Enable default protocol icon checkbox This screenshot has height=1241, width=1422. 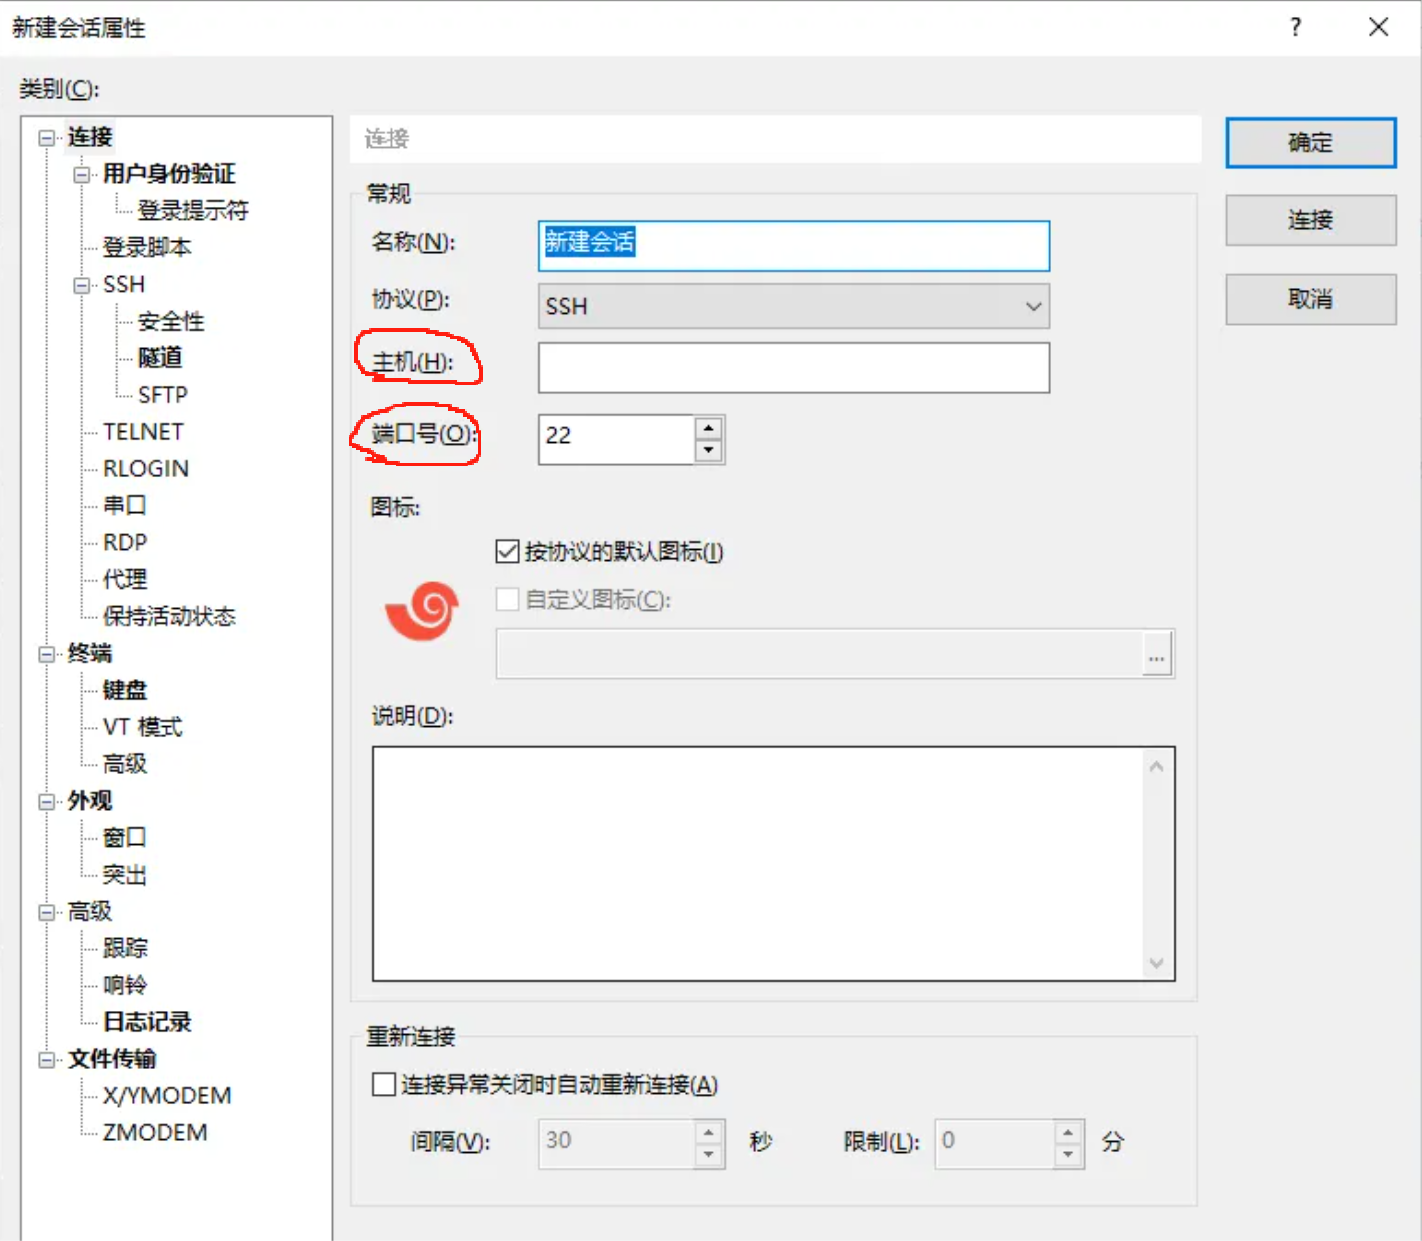508,552
